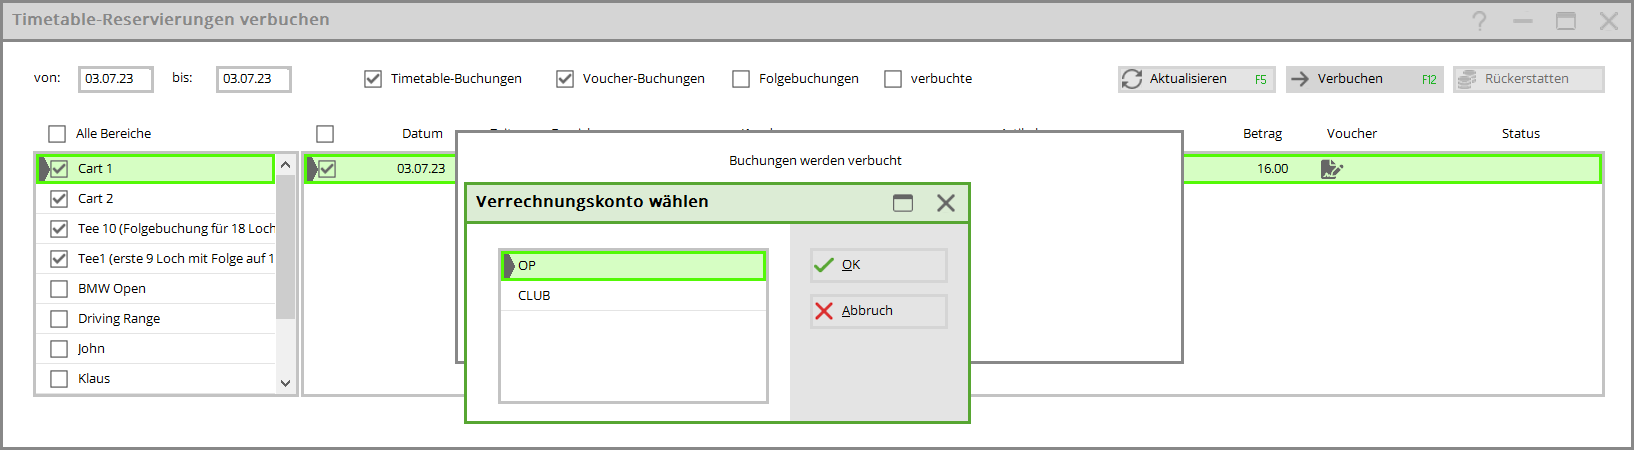This screenshot has width=1634, height=450.
Task: Click the bis date field
Action: coord(254,79)
